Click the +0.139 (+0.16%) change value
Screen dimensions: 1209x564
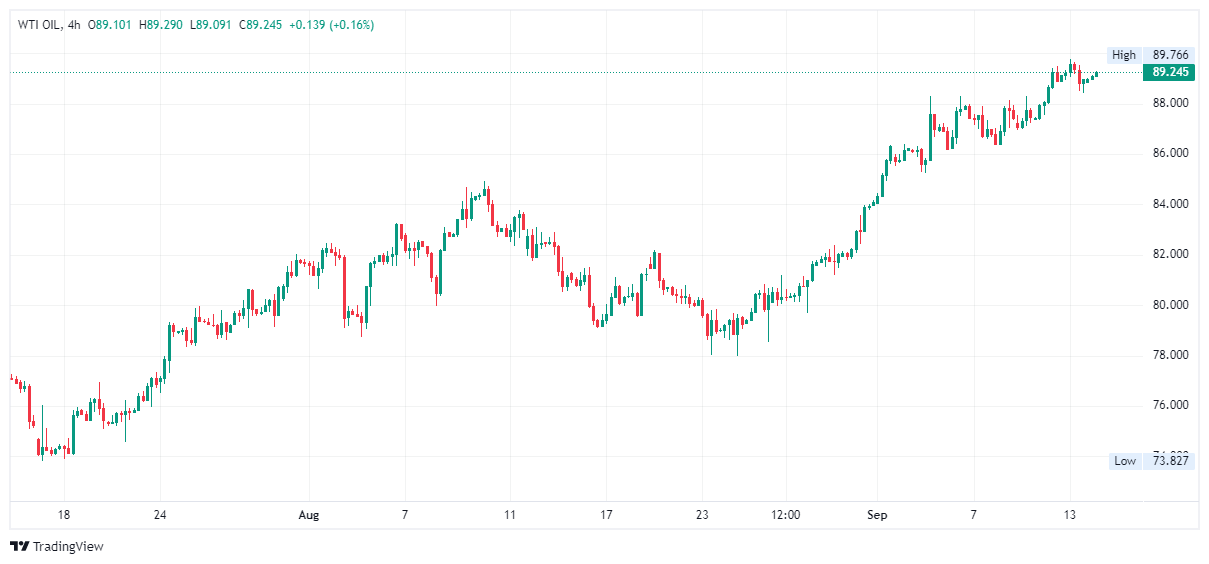coord(331,25)
